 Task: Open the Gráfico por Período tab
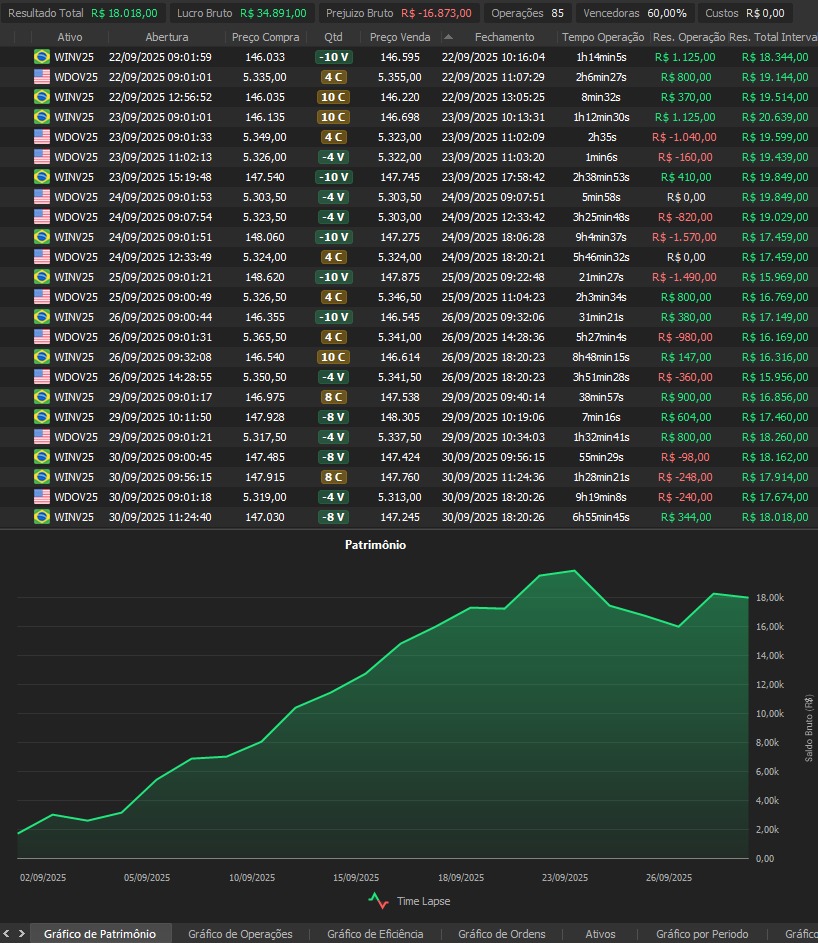702,934
